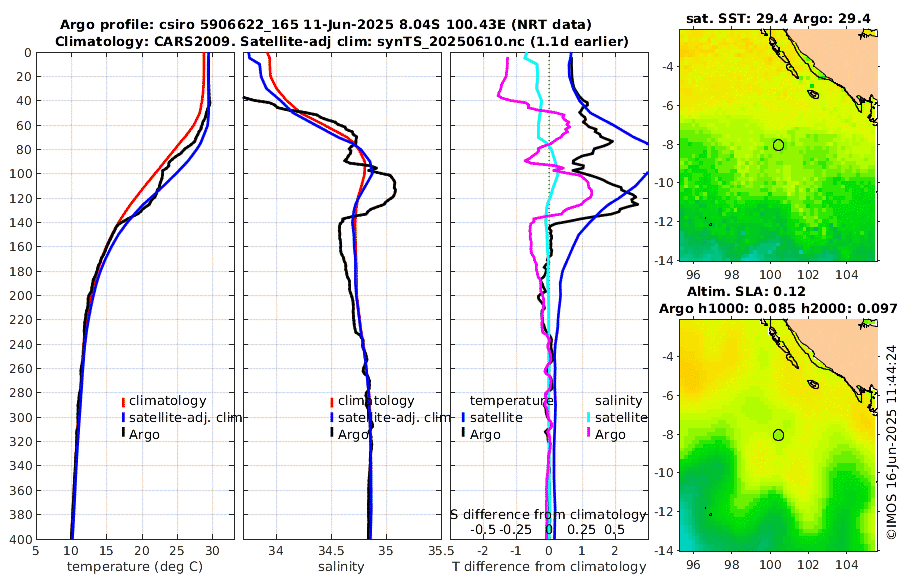Click the Argo position circle on SST map

coord(778,145)
